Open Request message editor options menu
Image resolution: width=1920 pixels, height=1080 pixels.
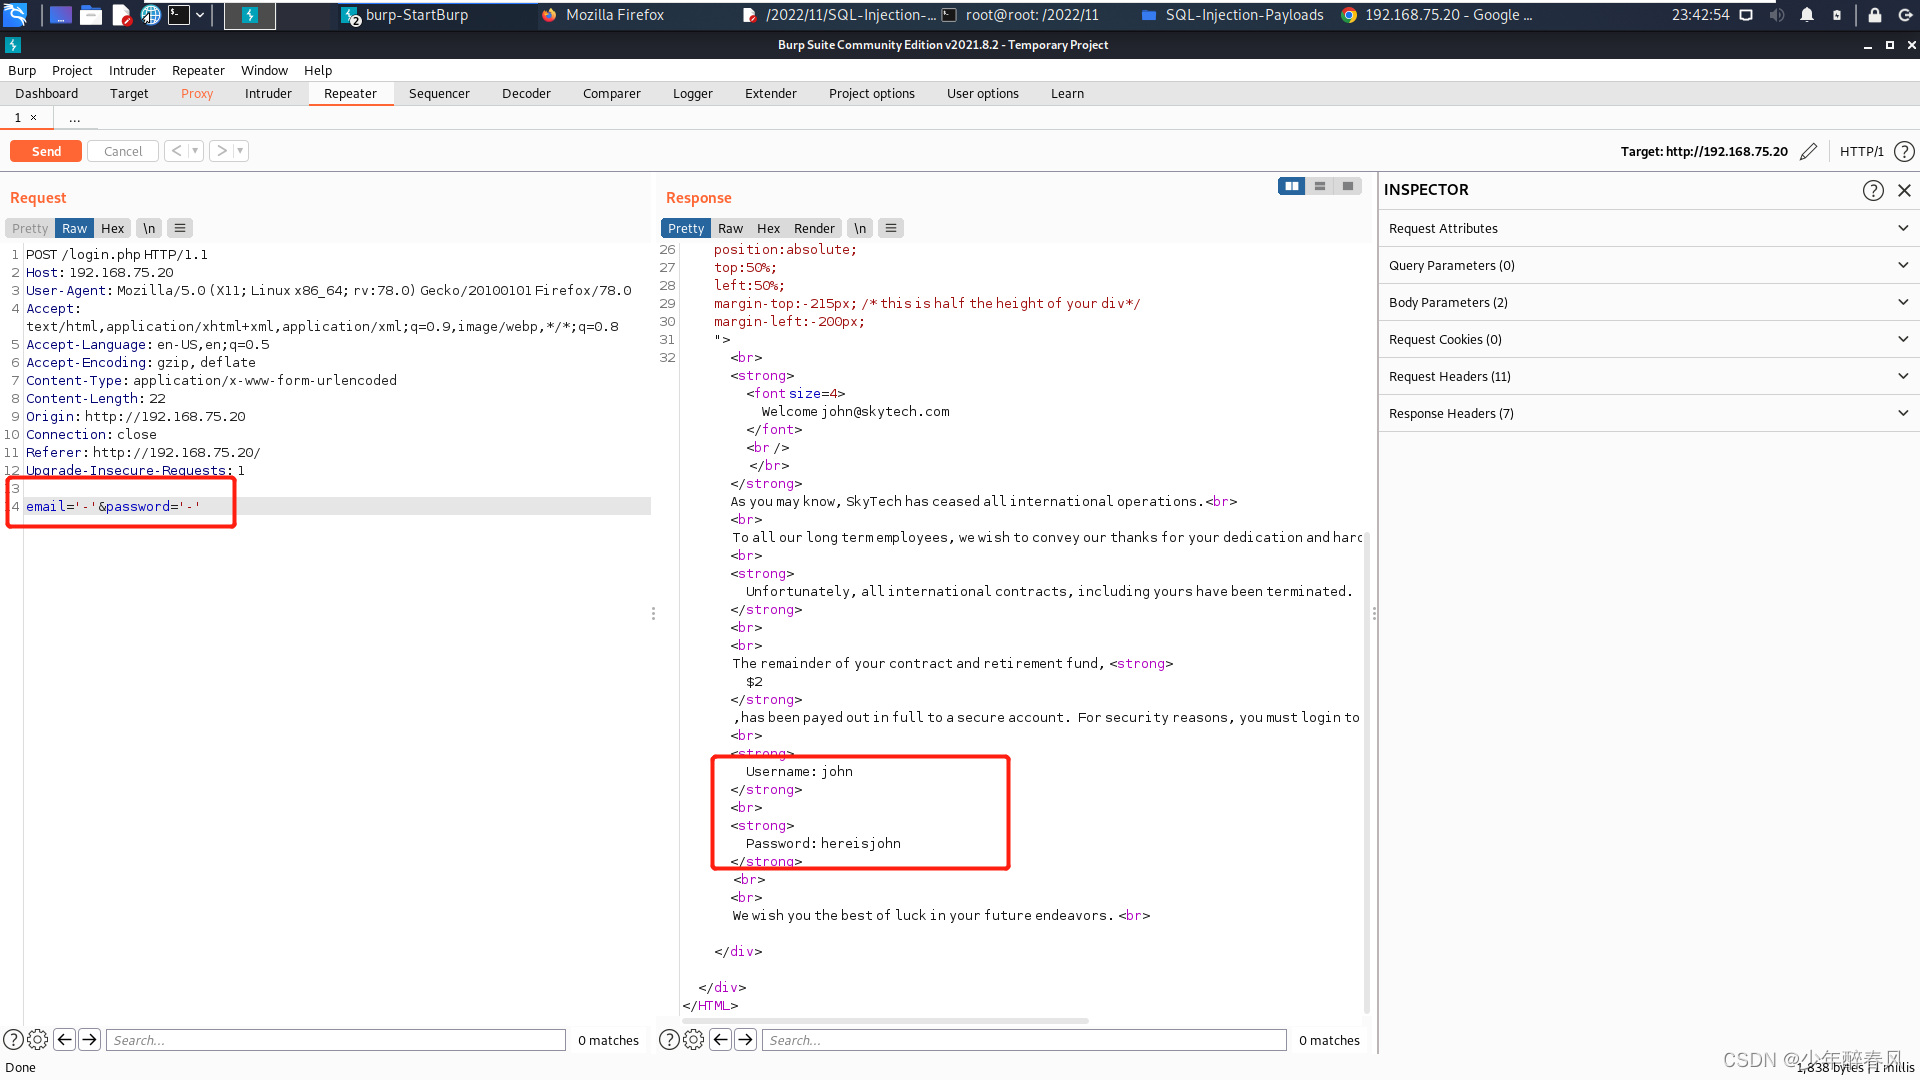180,228
